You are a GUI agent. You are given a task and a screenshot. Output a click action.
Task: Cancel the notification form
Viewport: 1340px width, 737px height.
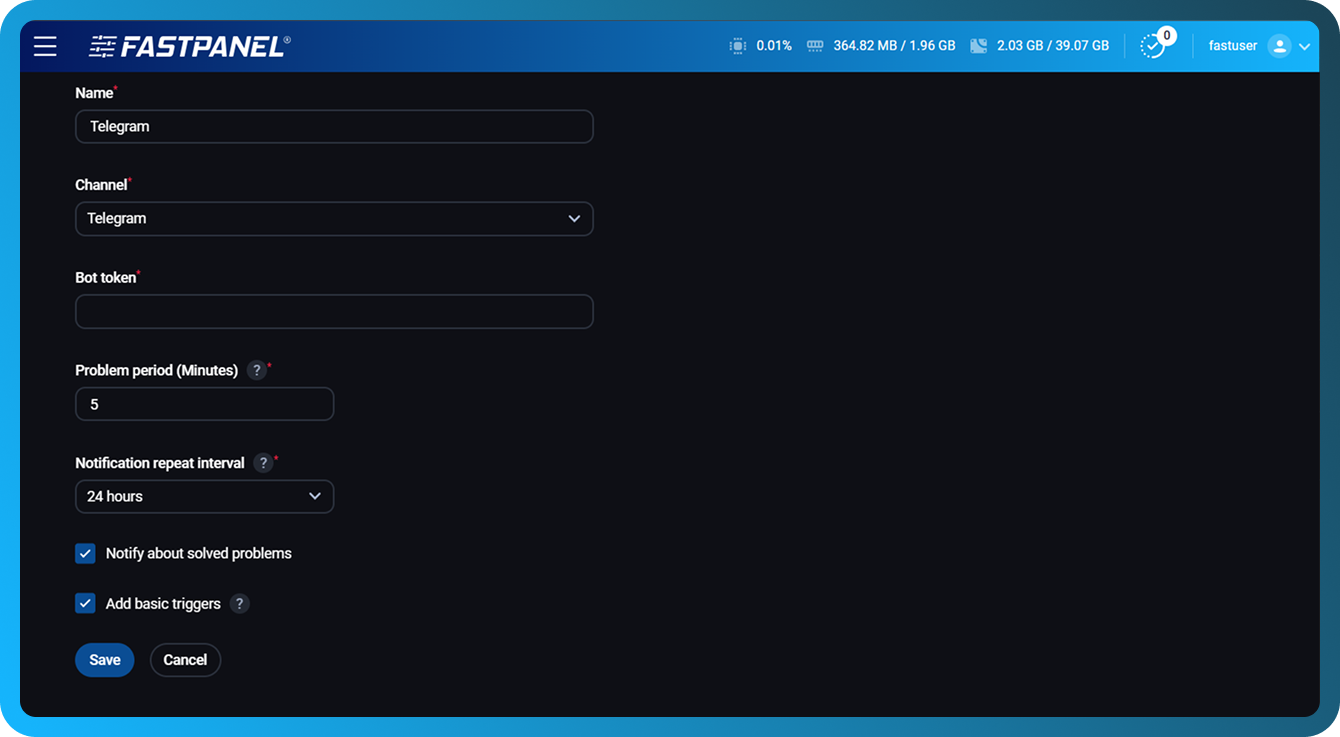point(185,660)
